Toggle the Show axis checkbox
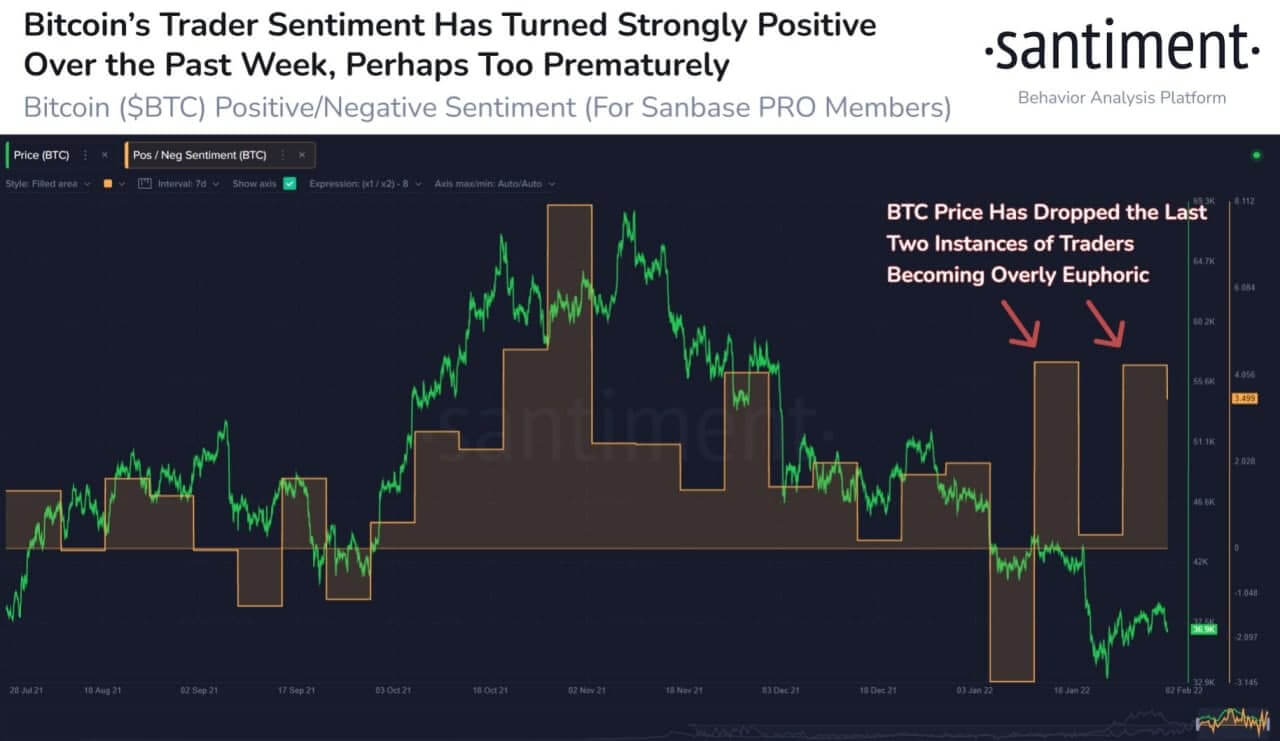 tap(290, 184)
